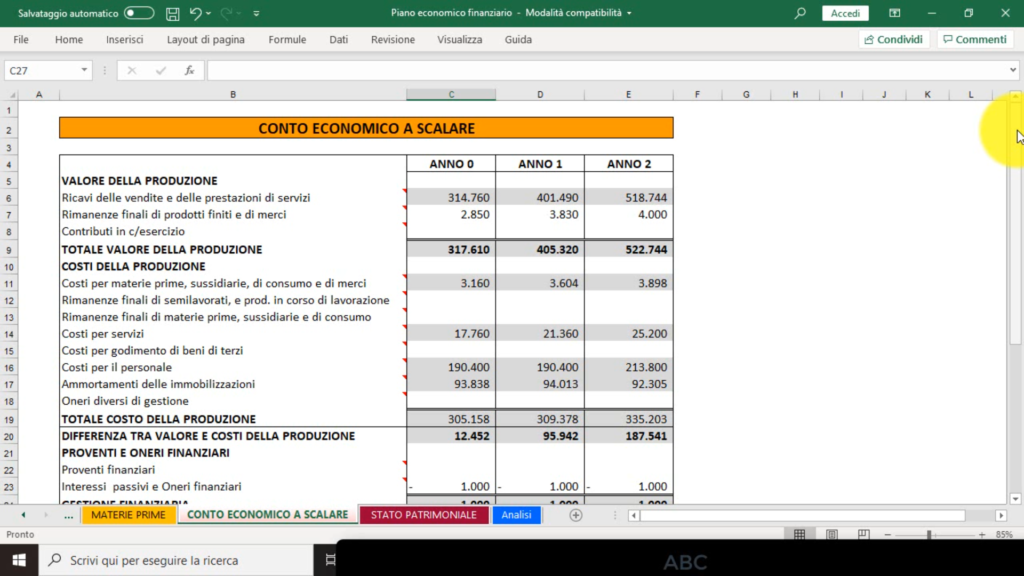Open the Revisione ribbon tab
Viewport: 1024px width, 576px height.
point(392,39)
